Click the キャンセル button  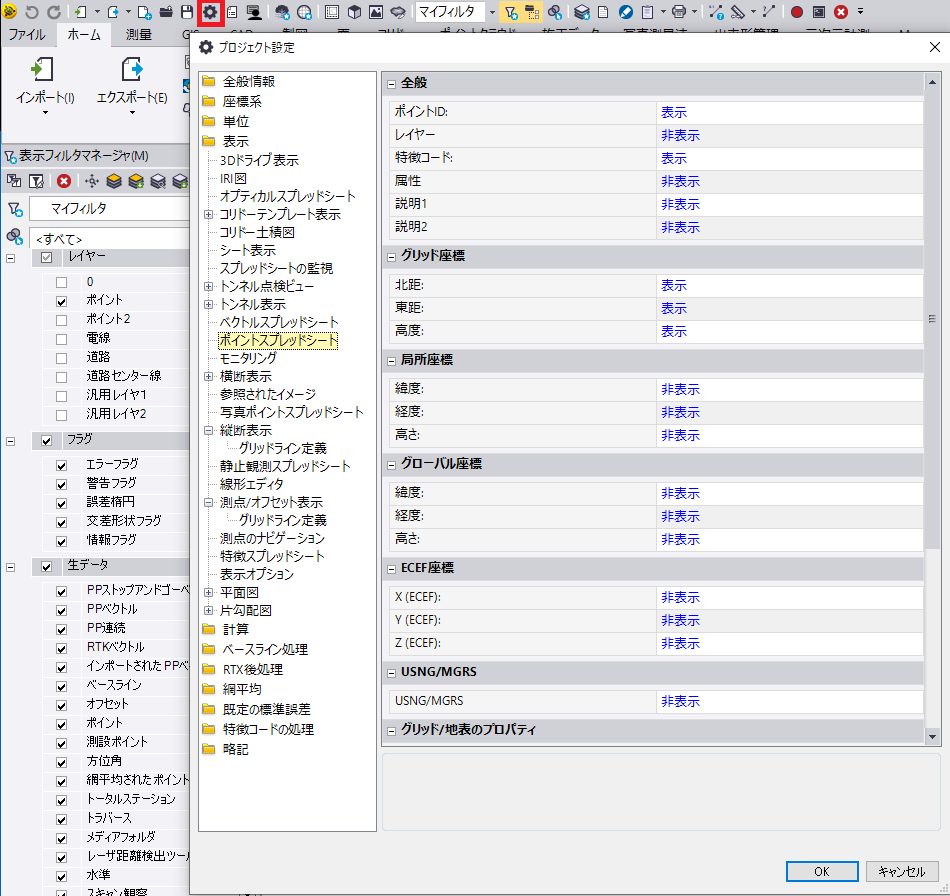tap(901, 871)
